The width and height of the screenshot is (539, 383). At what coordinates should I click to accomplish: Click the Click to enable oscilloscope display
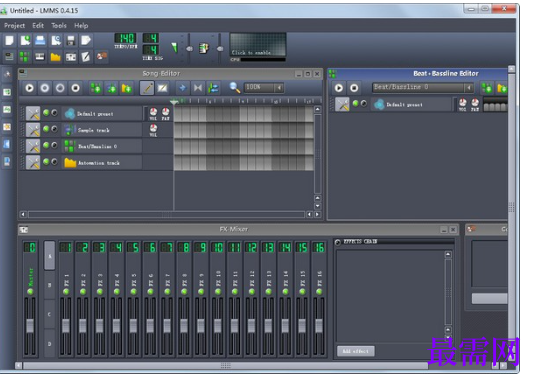[258, 44]
